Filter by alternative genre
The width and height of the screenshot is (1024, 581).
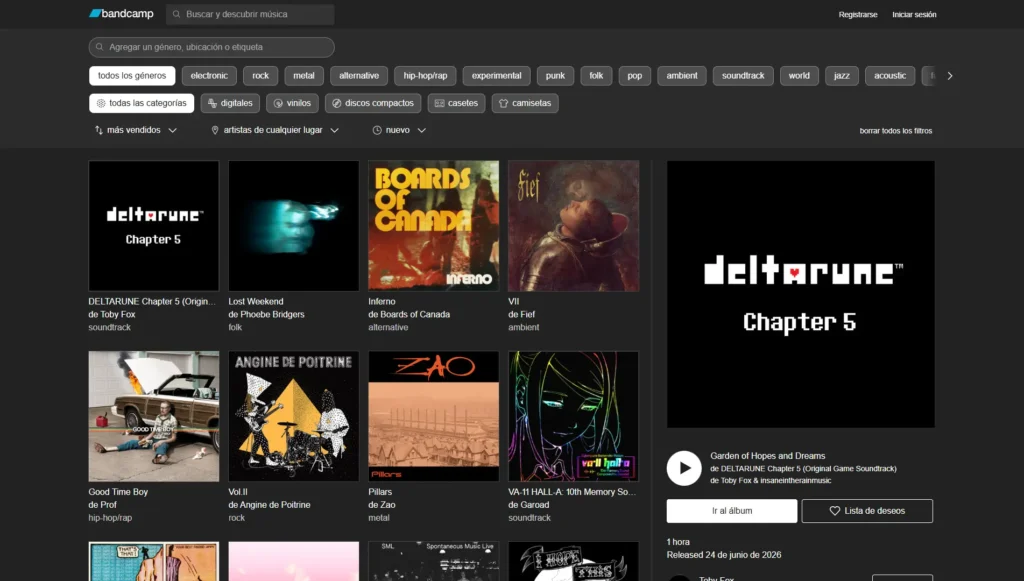coord(359,76)
